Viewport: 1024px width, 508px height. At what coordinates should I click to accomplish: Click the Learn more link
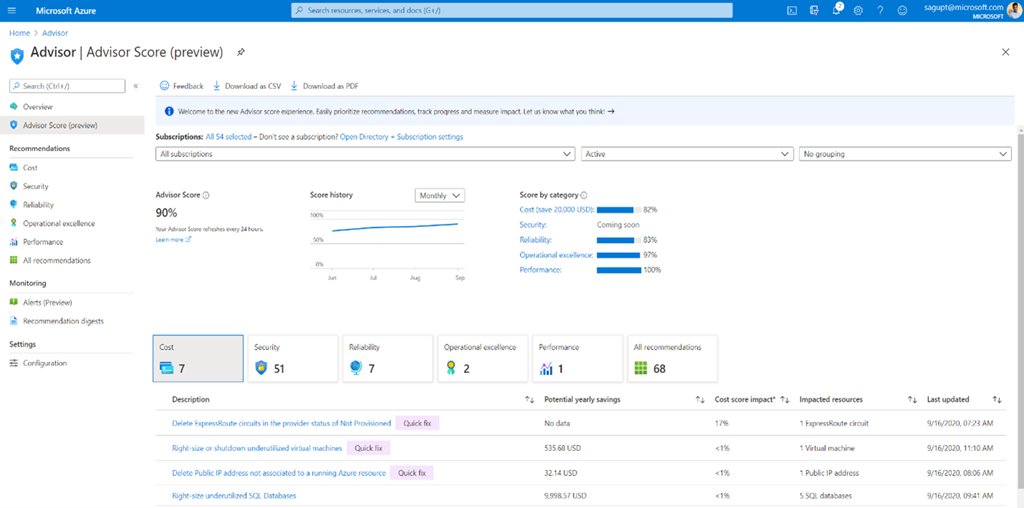pyautogui.click(x=173, y=240)
